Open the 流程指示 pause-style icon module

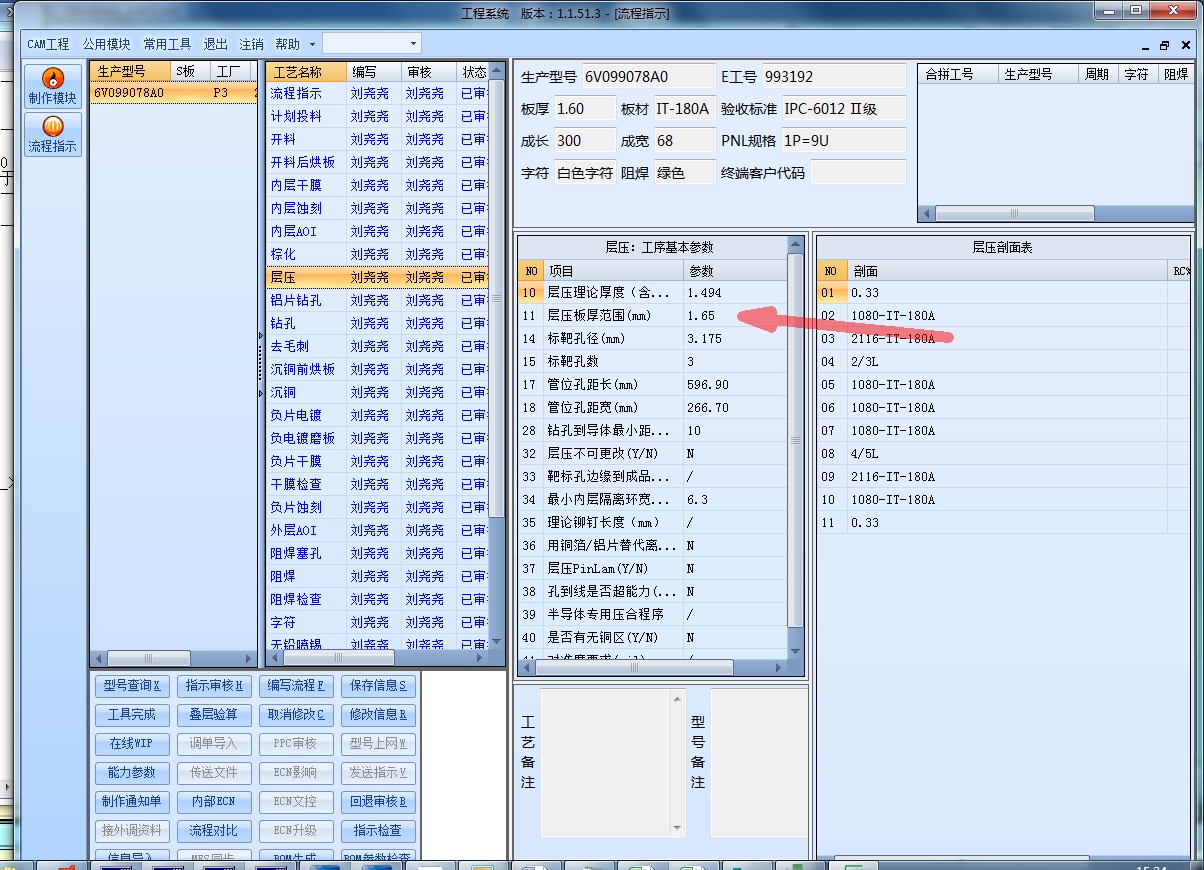[x=52, y=134]
